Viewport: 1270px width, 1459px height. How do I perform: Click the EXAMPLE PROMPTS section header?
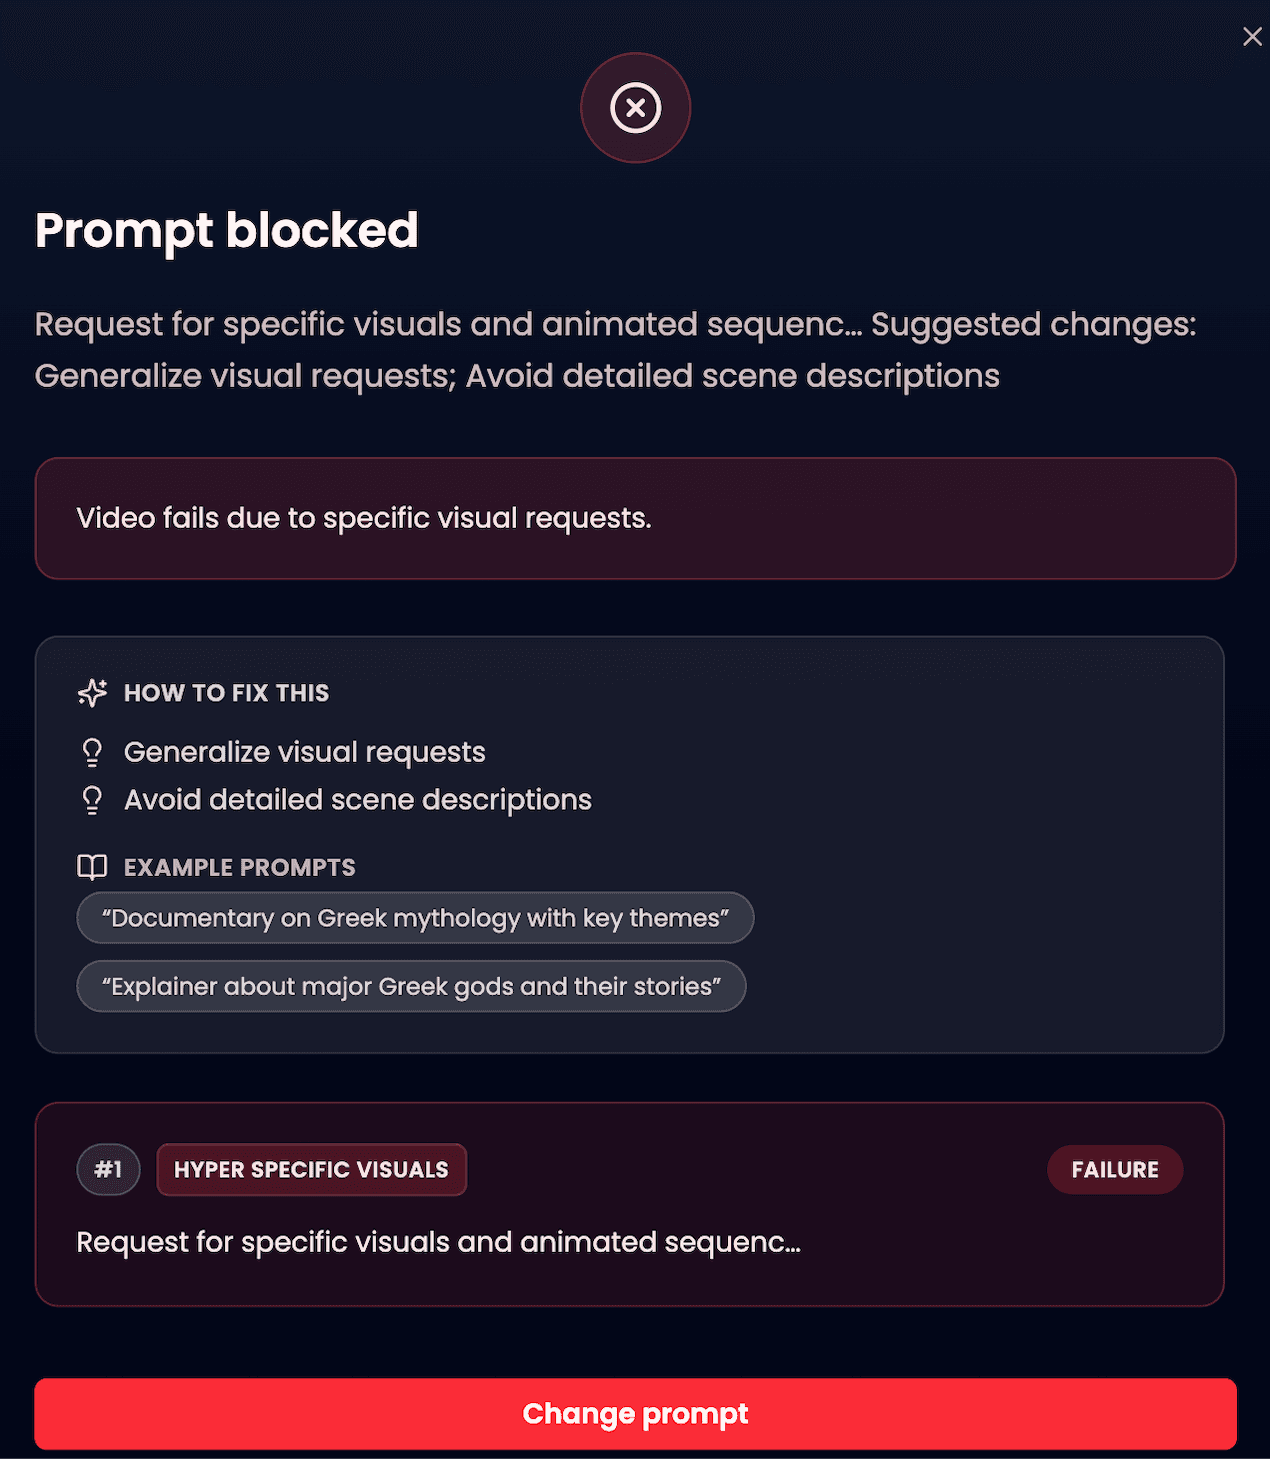pos(239,867)
